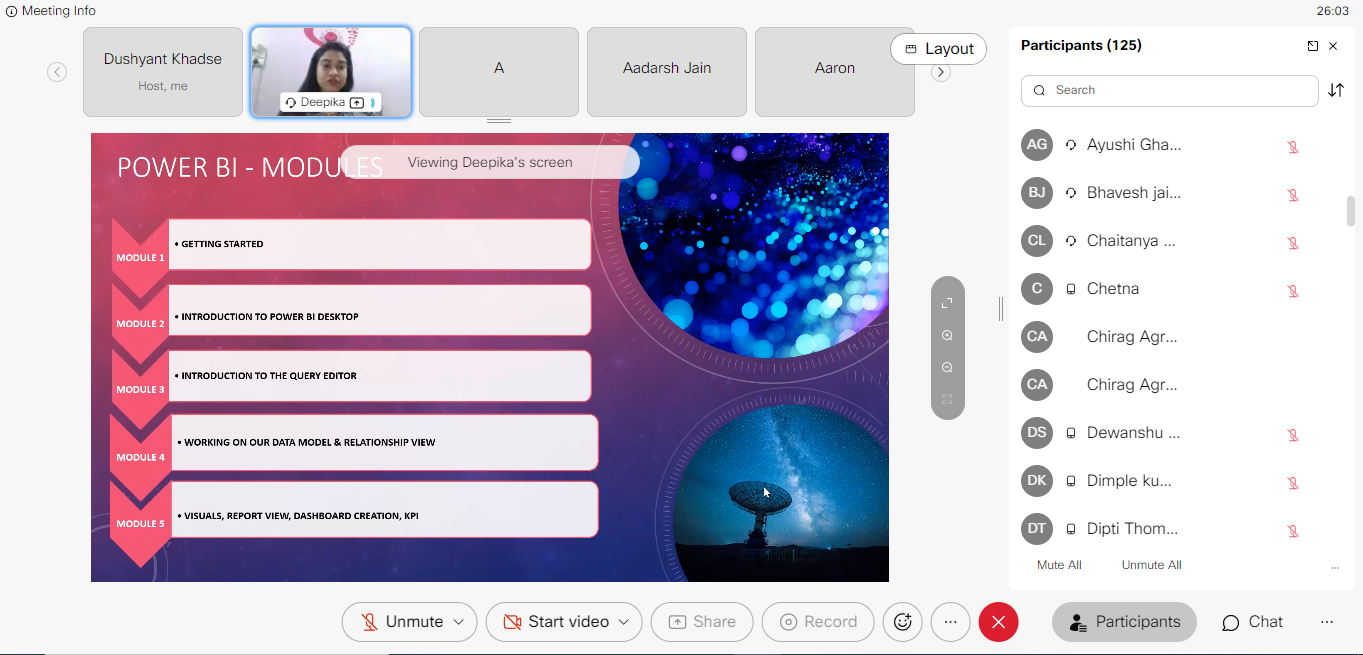Image resolution: width=1363 pixels, height=655 pixels.
Task: Toggle Chetna's muted microphone icon
Action: tap(1293, 291)
